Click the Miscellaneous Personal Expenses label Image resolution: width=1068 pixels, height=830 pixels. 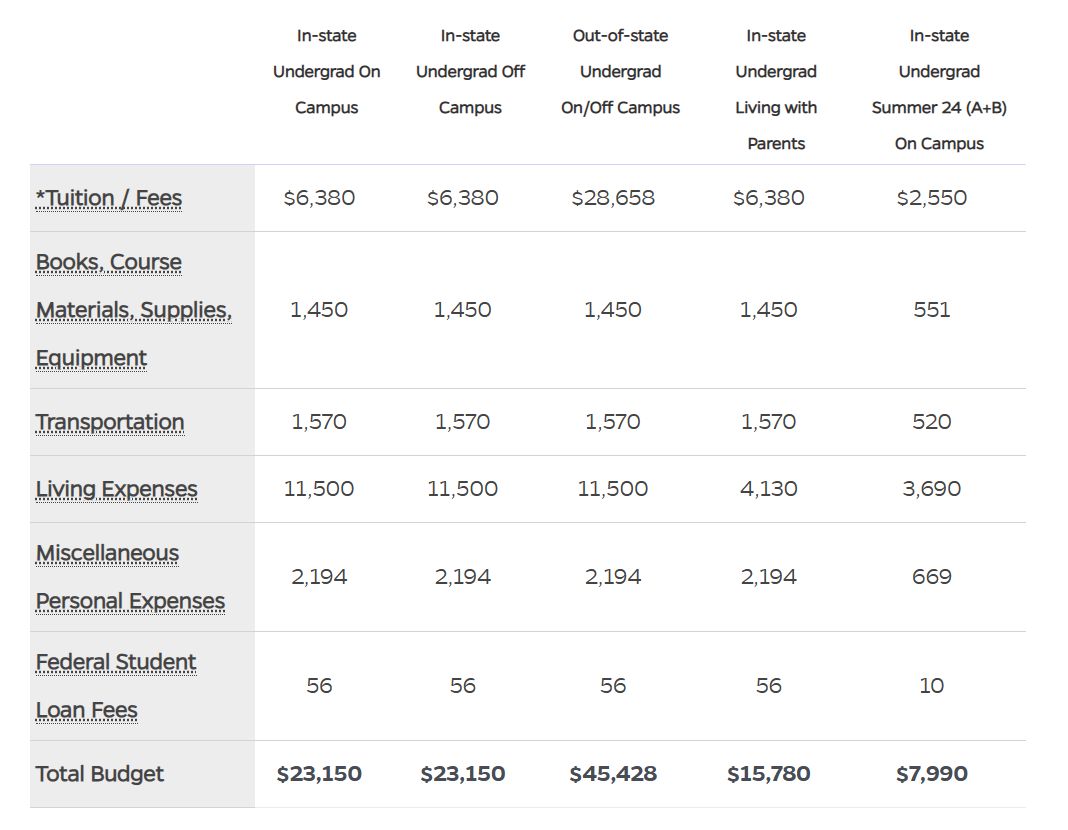(x=130, y=577)
